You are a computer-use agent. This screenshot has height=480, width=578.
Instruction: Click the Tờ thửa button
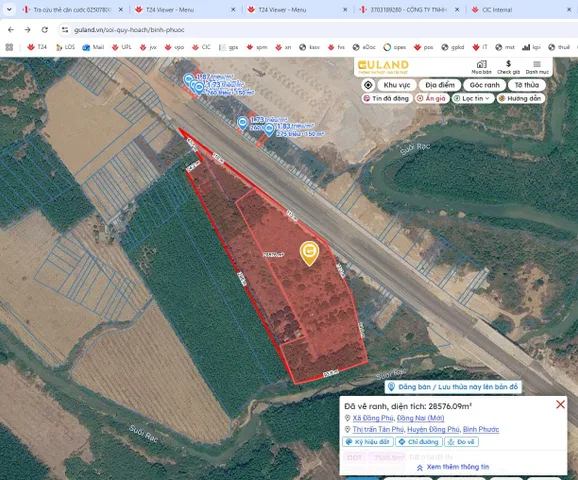(527, 85)
